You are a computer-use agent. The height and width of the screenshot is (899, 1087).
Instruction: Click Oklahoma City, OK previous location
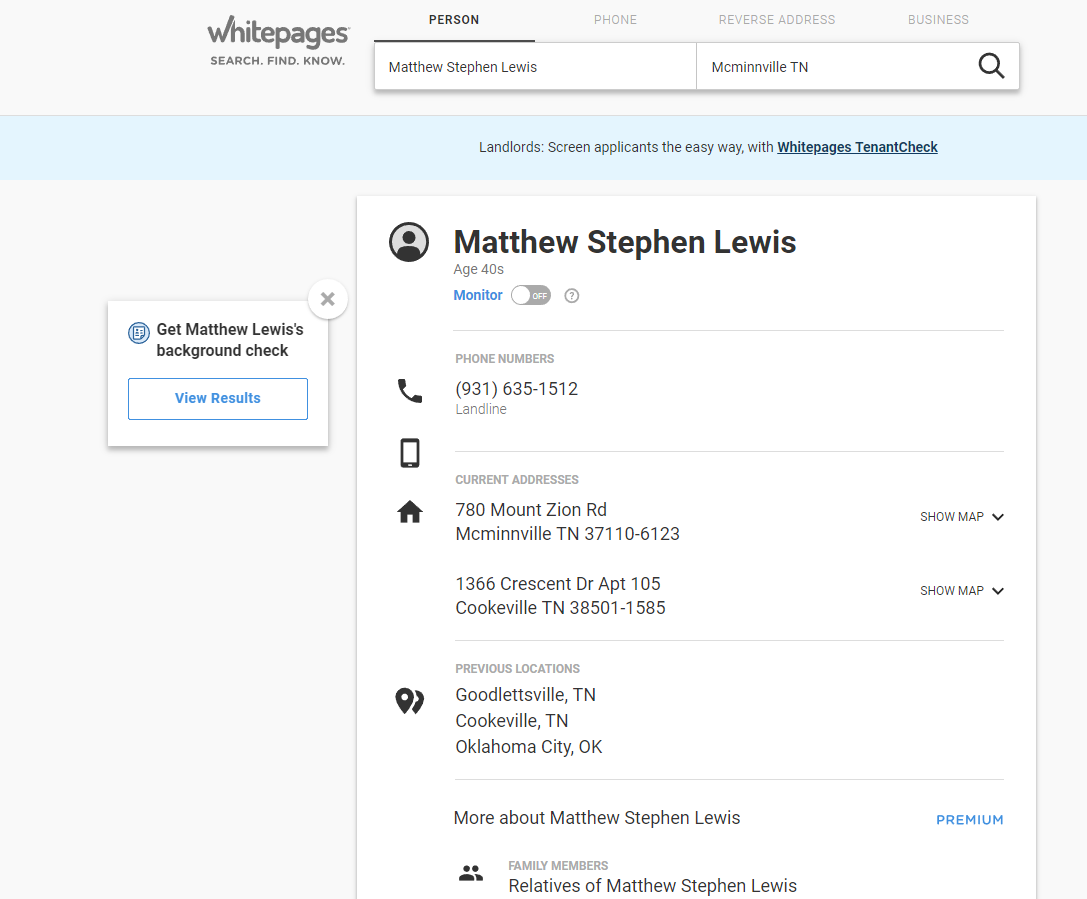pyautogui.click(x=528, y=747)
